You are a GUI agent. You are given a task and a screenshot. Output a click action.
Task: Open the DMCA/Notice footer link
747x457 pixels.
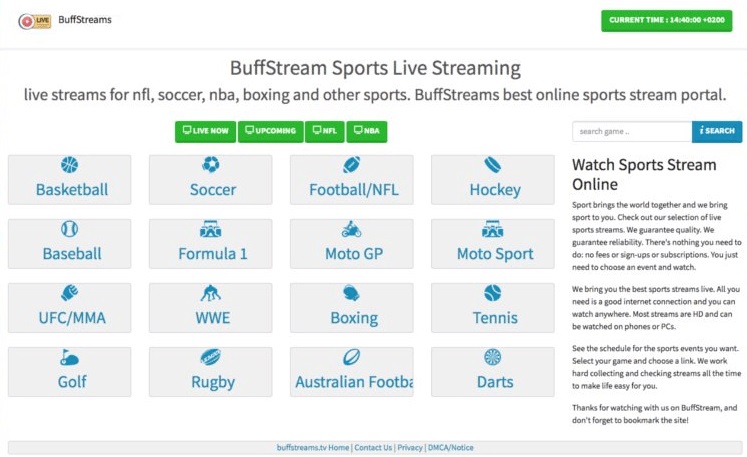tap(451, 448)
